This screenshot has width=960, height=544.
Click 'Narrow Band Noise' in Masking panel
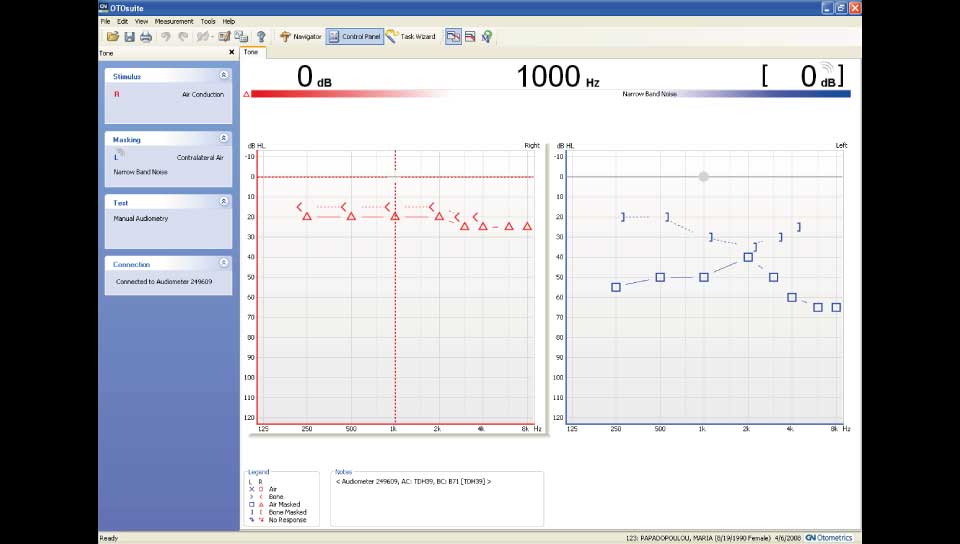pyautogui.click(x=140, y=172)
